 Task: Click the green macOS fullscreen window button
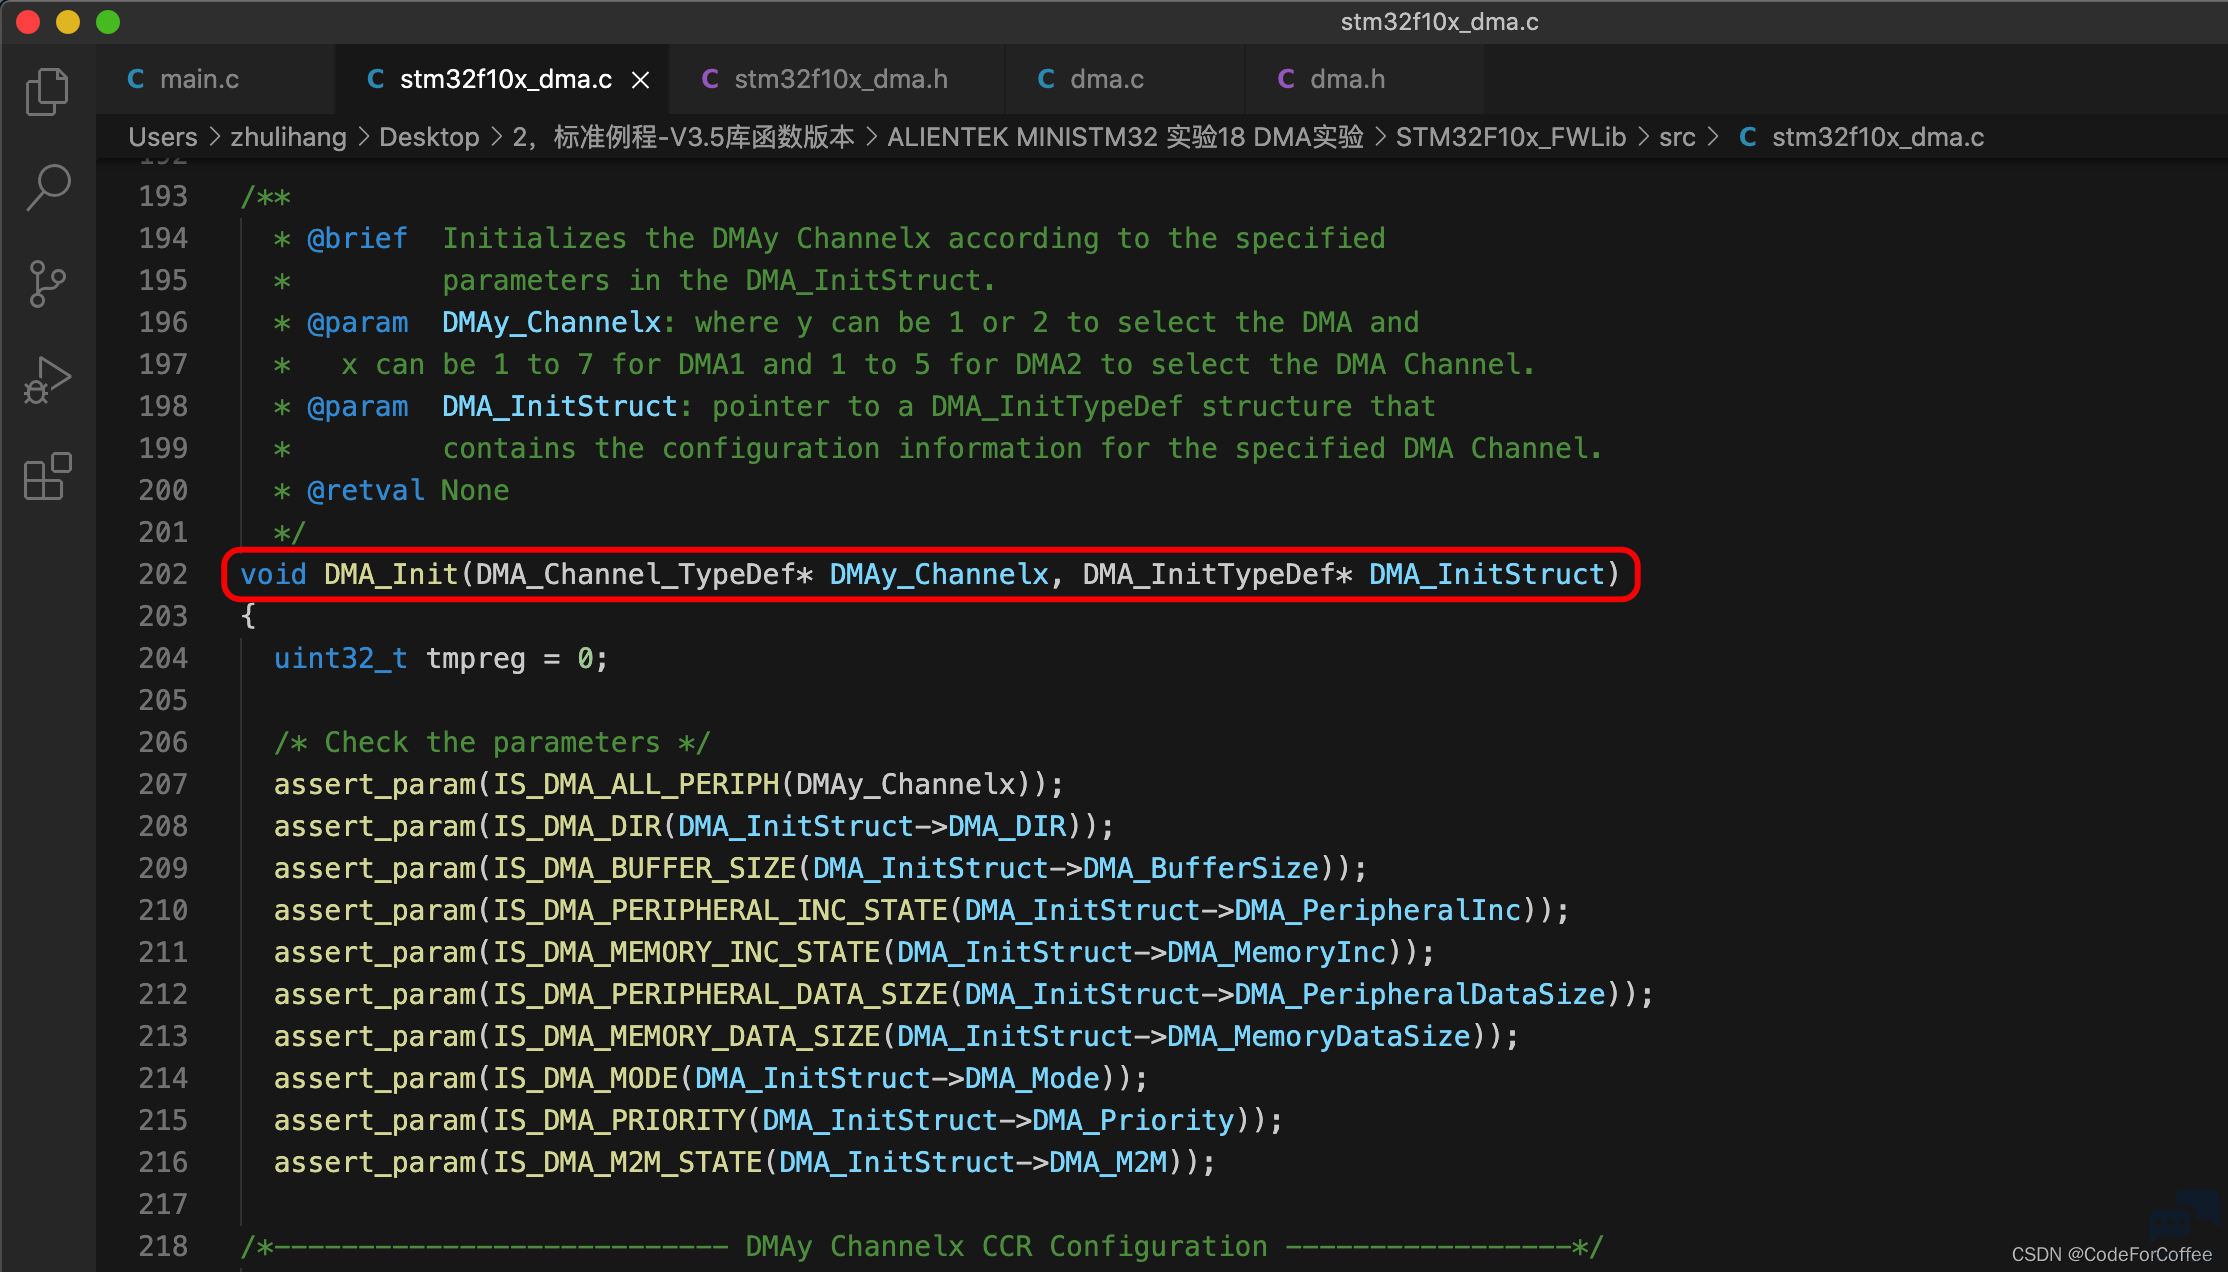pos(108,22)
